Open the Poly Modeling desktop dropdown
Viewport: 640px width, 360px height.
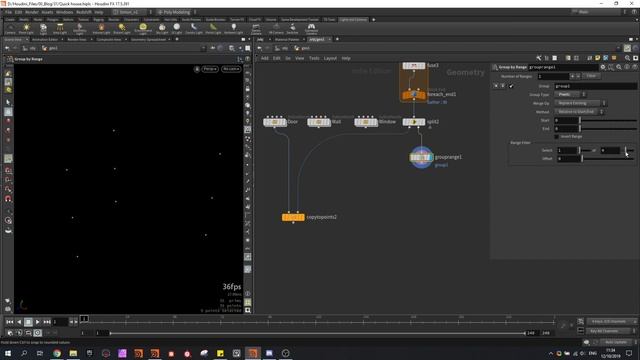177,12
